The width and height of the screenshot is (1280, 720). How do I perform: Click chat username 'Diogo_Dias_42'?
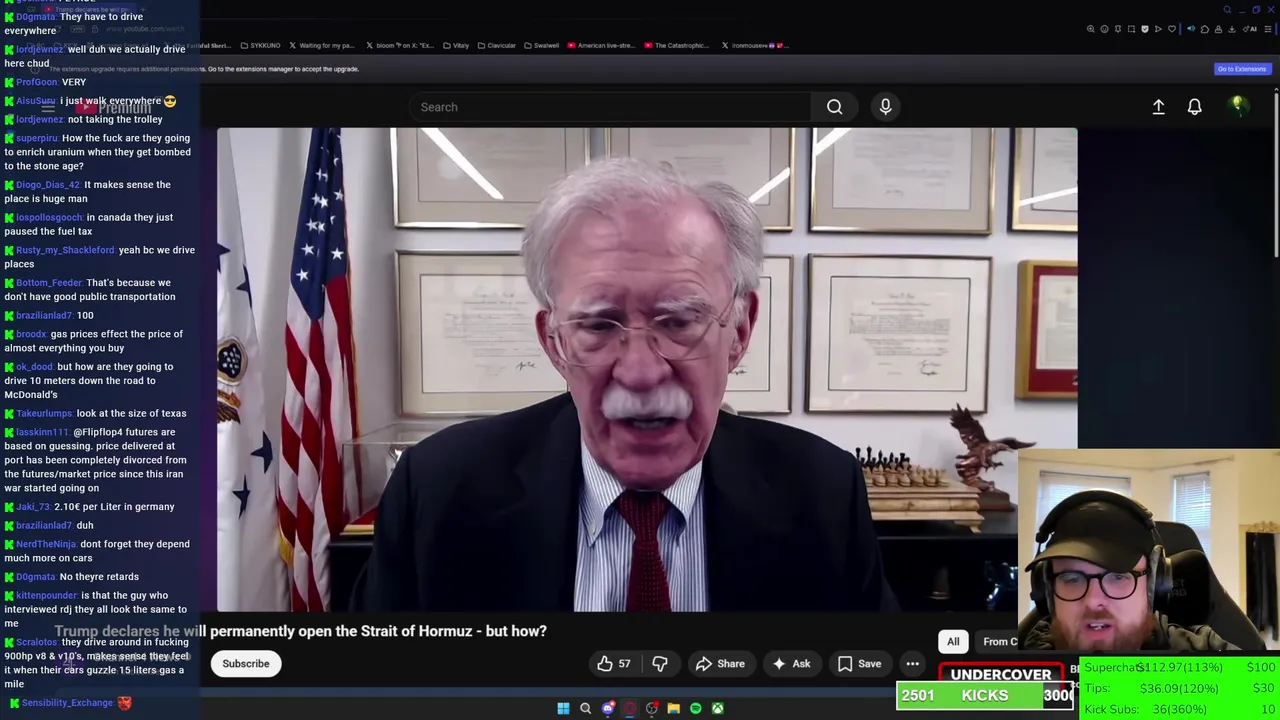point(48,185)
